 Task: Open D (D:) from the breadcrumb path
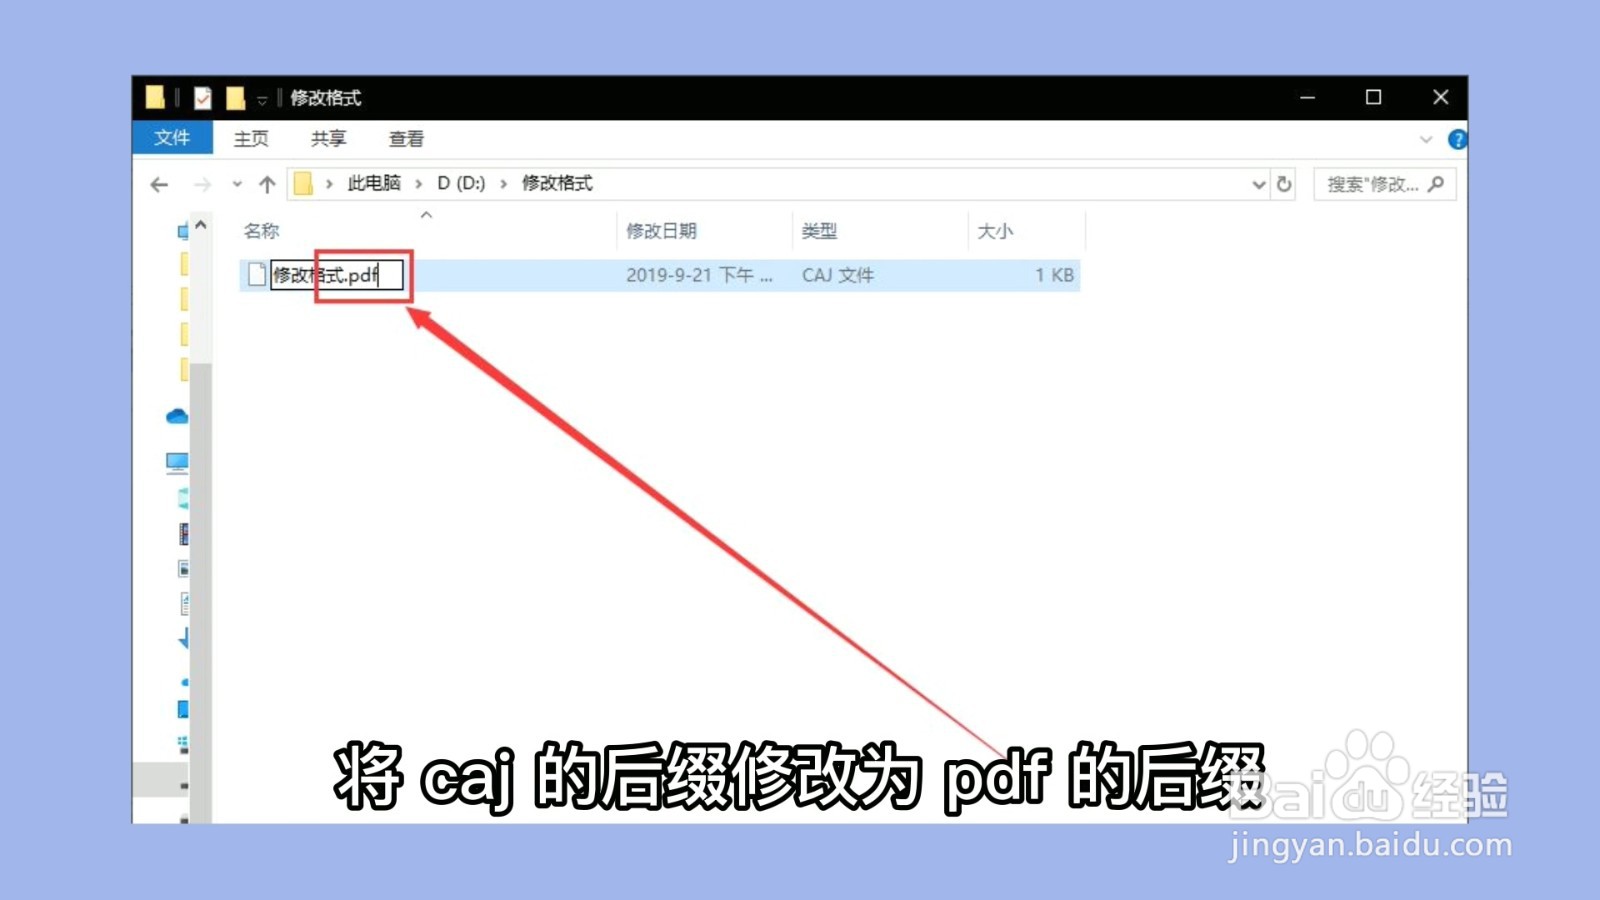tap(459, 184)
